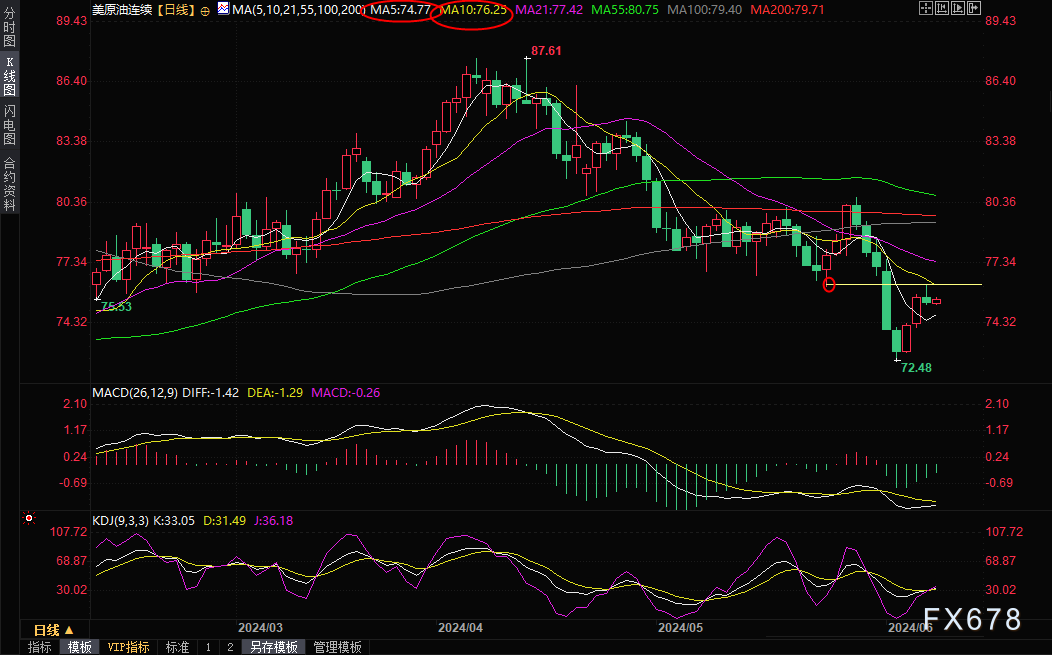Screen dimensions: 1052x655
Task: Switch to the K线图 sidebar tab
Action: 10,76
